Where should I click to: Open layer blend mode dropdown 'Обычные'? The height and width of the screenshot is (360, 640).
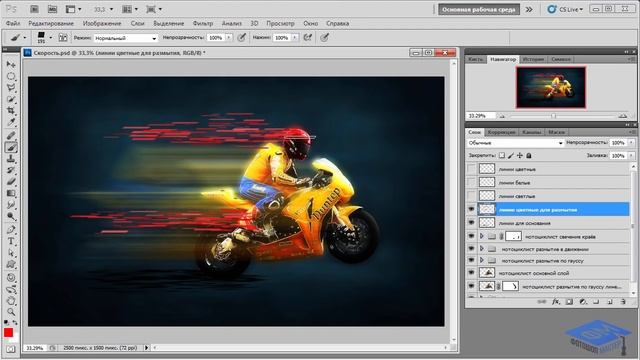pos(515,143)
